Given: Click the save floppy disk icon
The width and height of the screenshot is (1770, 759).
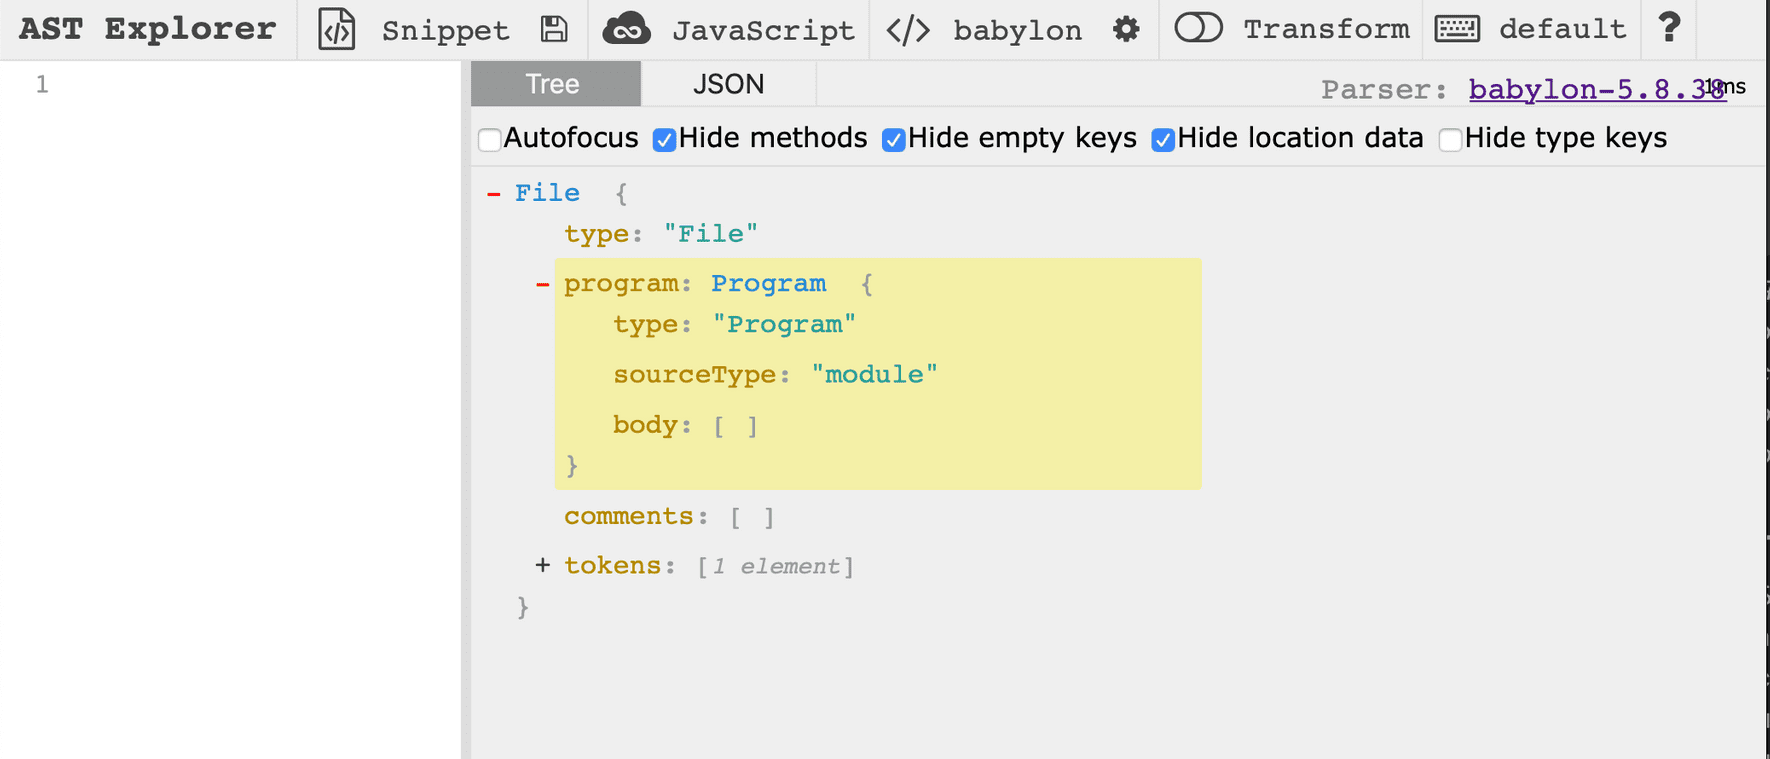Looking at the screenshot, I should [x=554, y=29].
